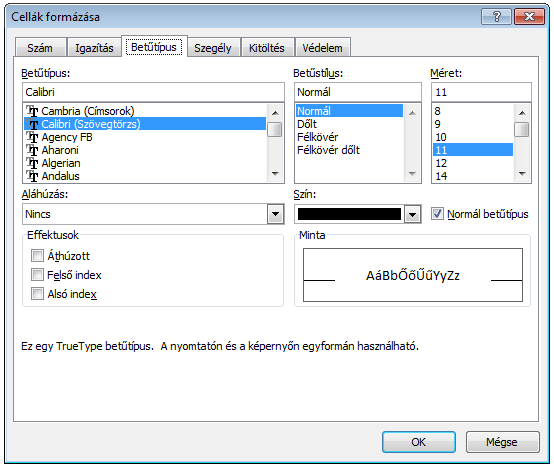Select font size 9
554x467 pixels.
point(473,124)
